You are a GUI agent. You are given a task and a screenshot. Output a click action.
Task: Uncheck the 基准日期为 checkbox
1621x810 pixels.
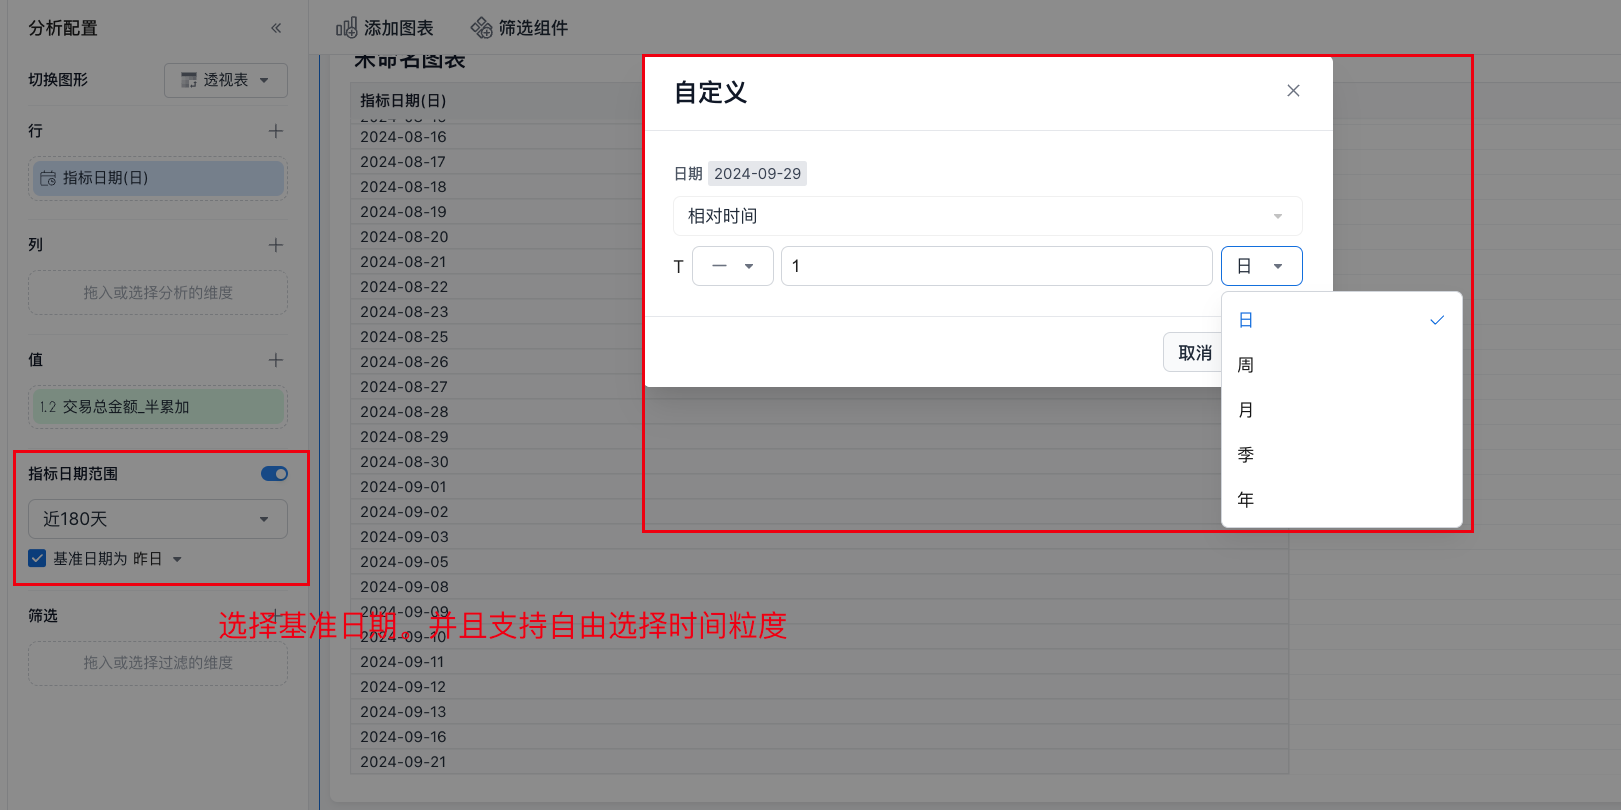(x=37, y=559)
